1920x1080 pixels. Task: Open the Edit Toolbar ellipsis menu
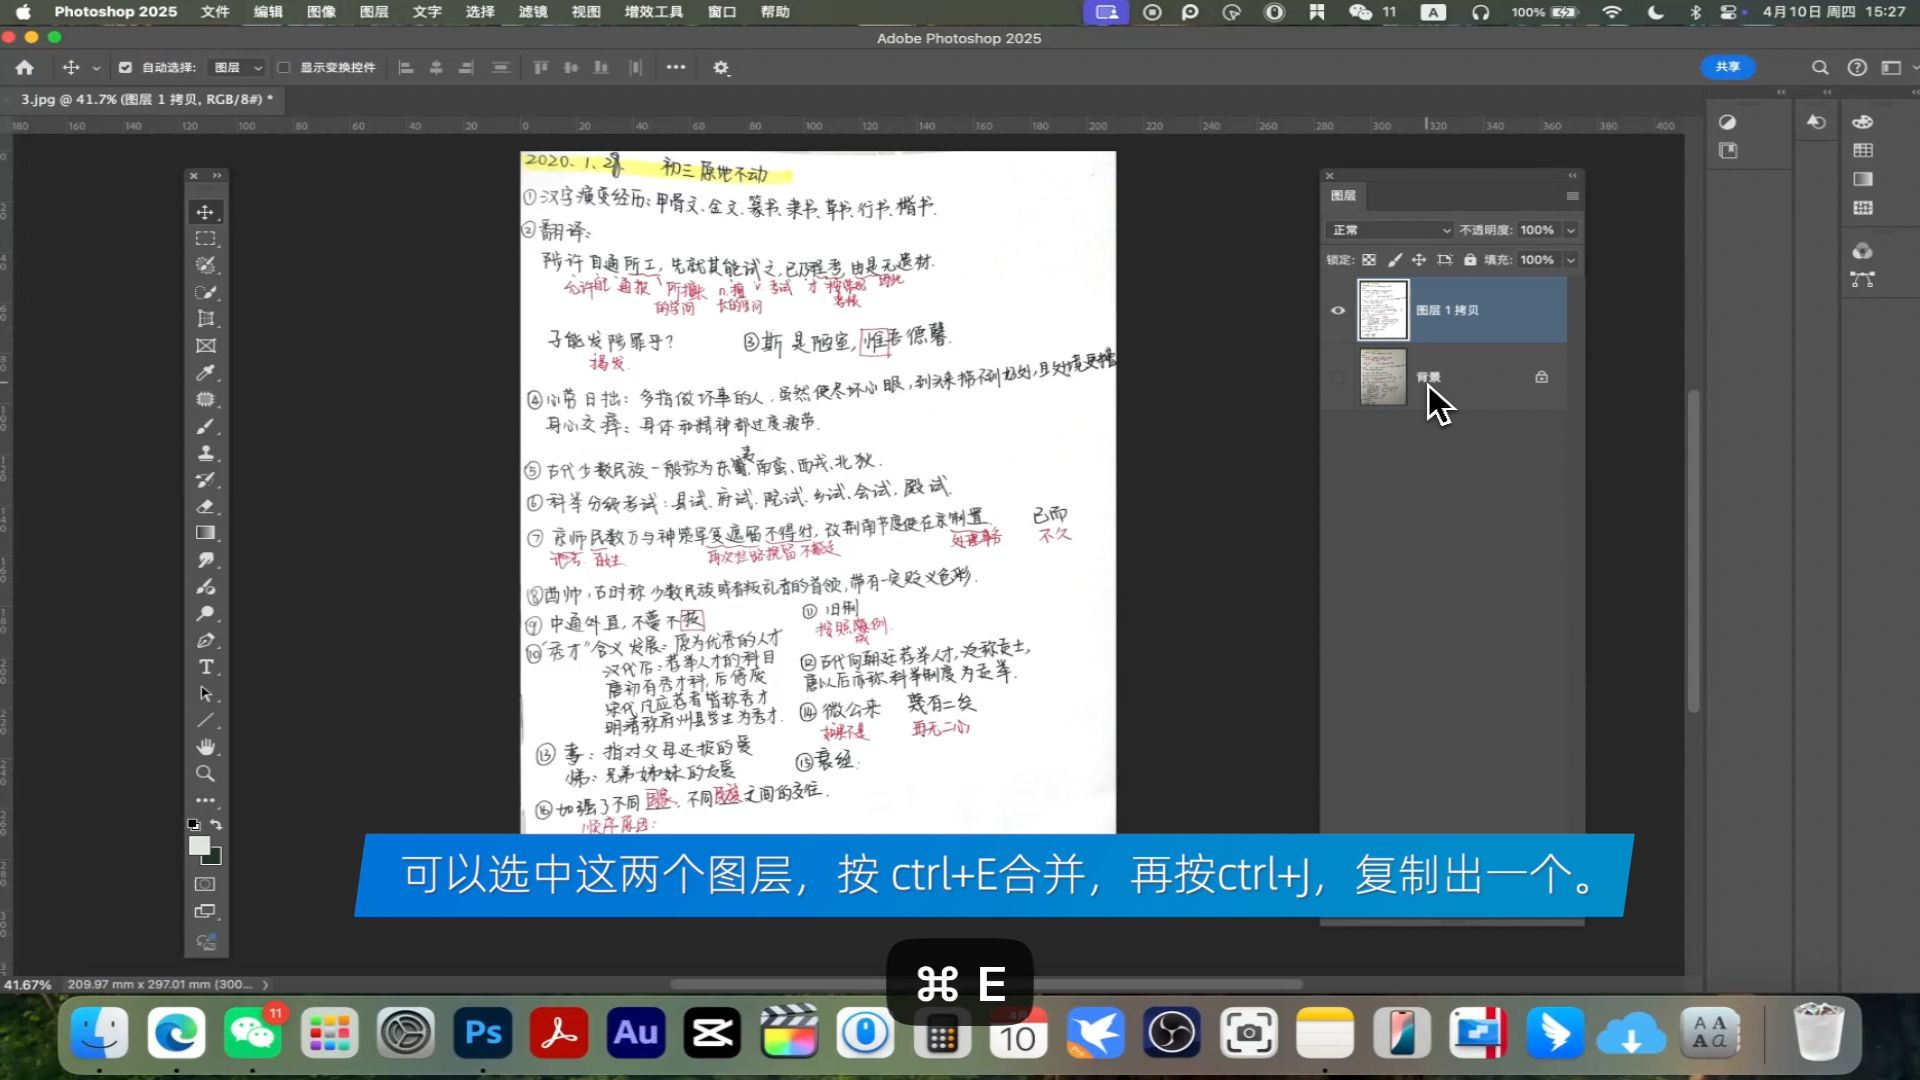coord(205,800)
